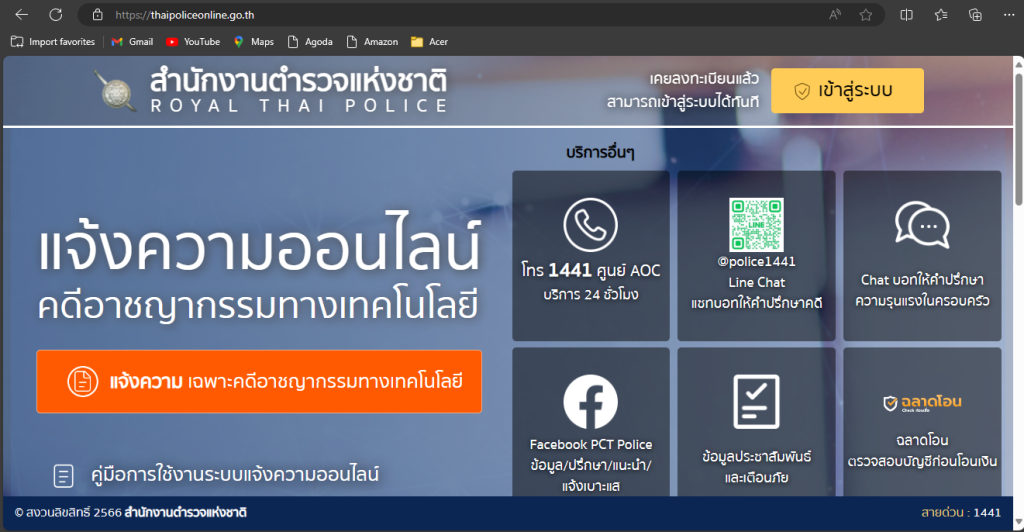Image resolution: width=1024 pixels, height=532 pixels.
Task: Open the split screen icon in toolbar
Action: tap(906, 14)
